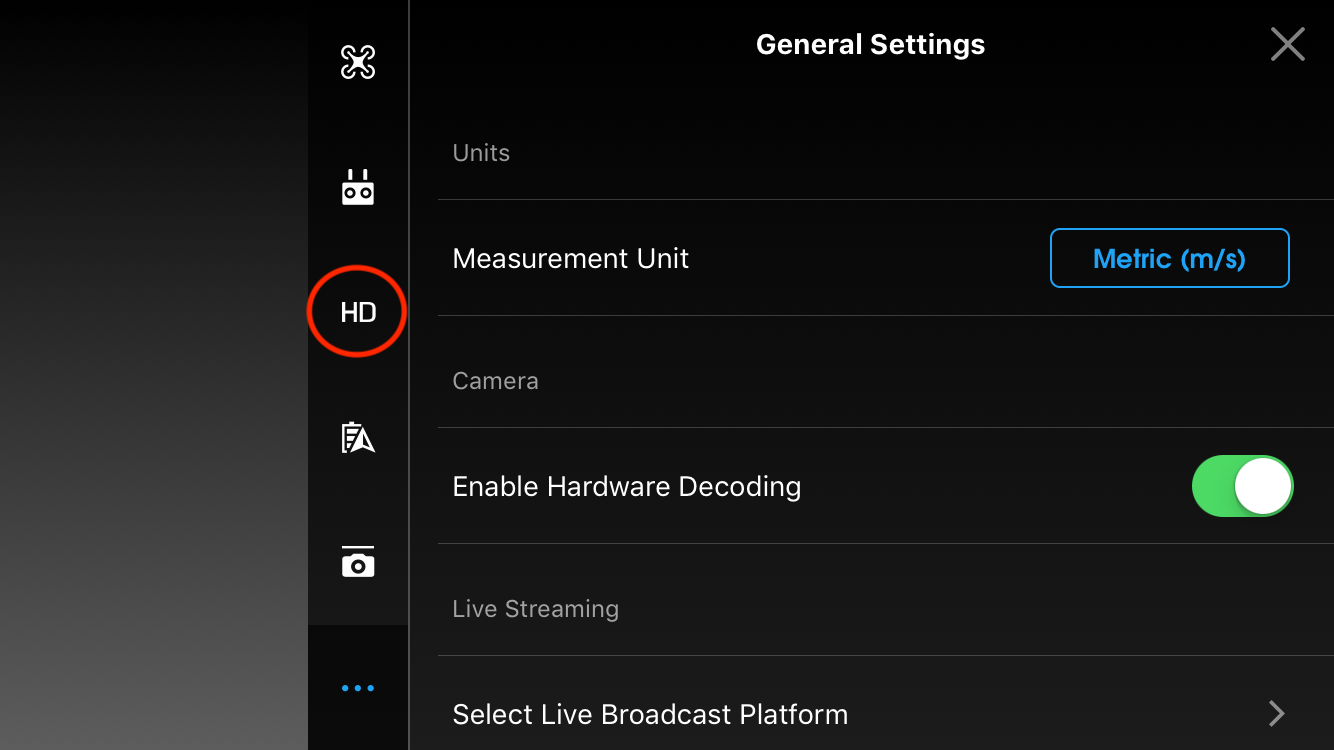Tap the camera view area behind the settings
Image resolution: width=1334 pixels, height=750 pixels.
tap(154, 375)
